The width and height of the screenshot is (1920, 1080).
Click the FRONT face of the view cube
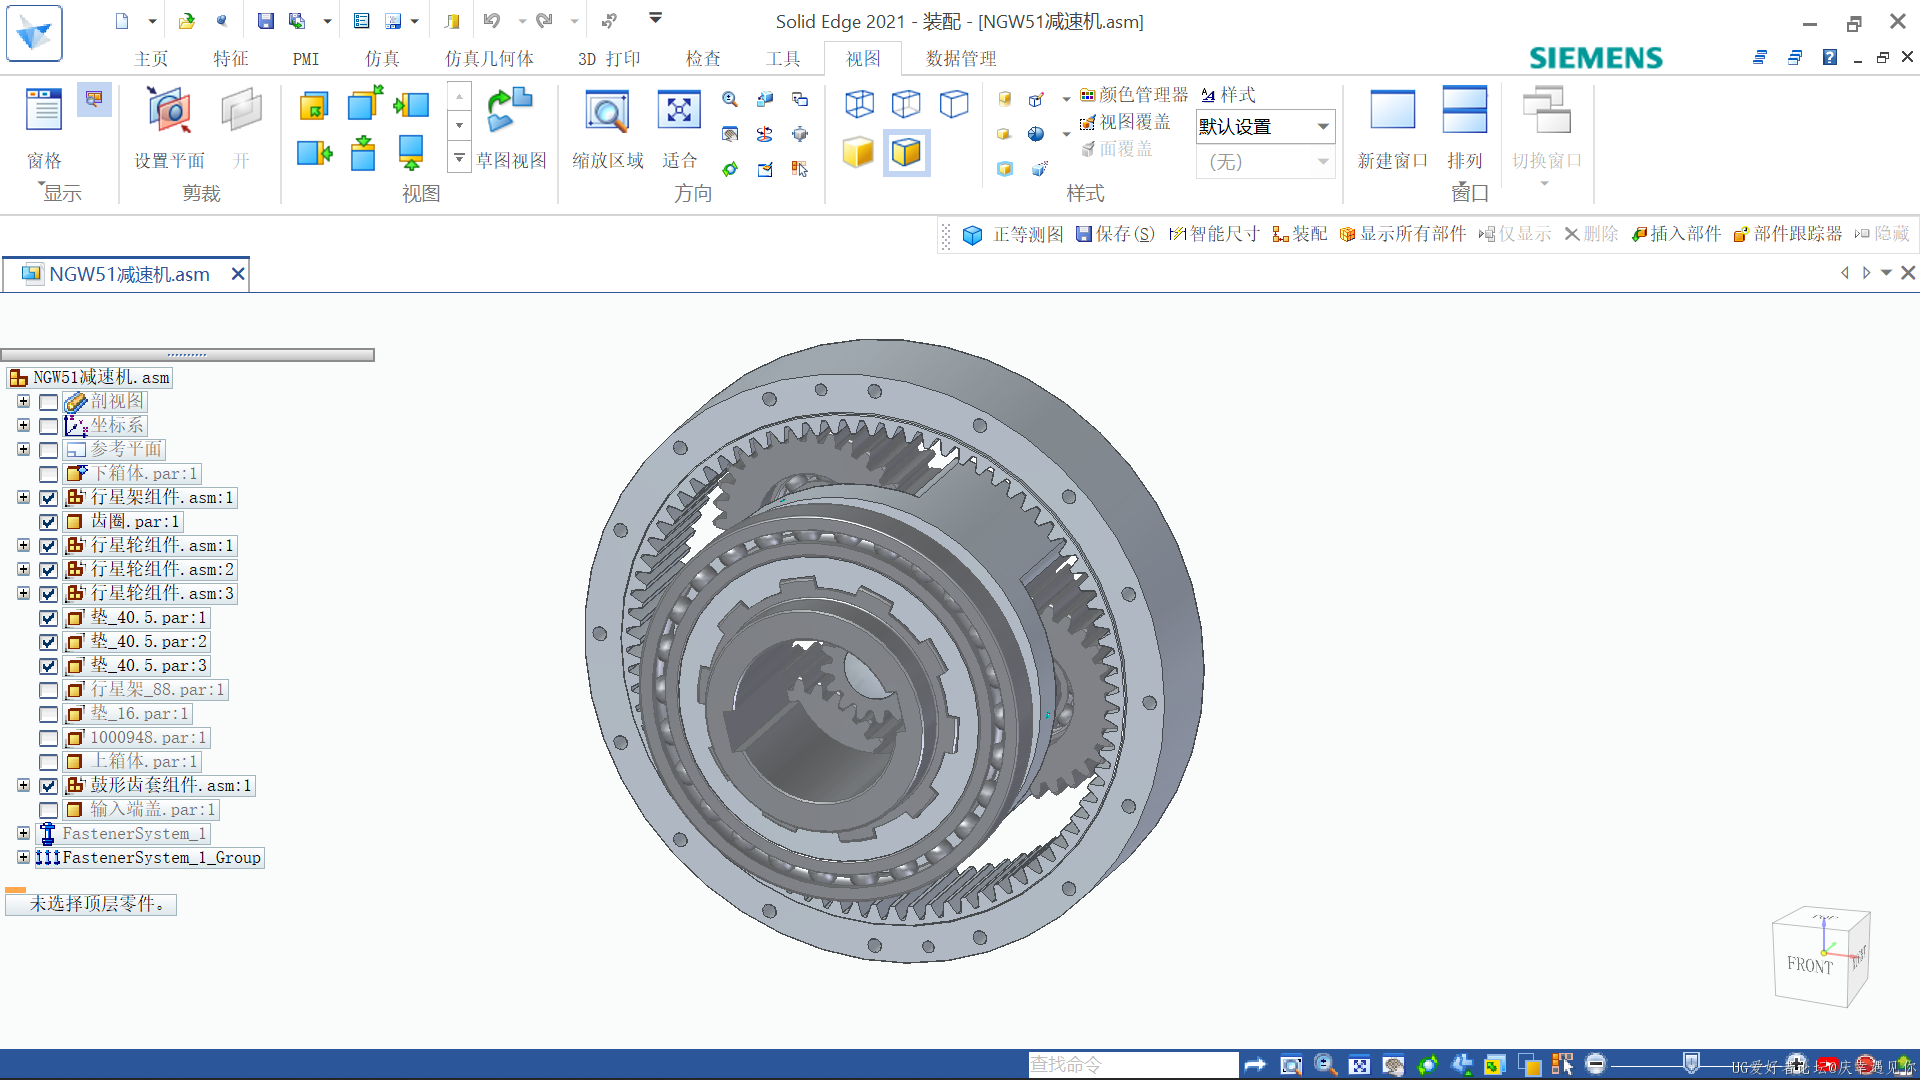(x=1809, y=964)
